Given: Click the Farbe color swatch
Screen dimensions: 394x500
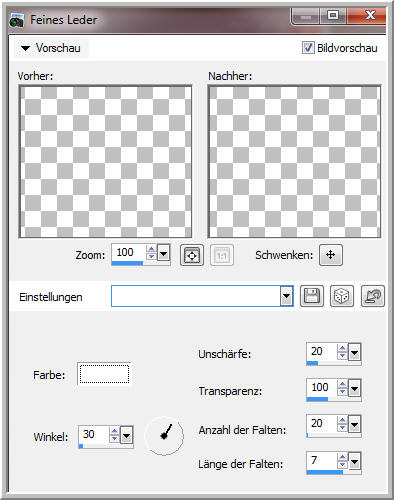Looking at the screenshot, I should coord(104,374).
